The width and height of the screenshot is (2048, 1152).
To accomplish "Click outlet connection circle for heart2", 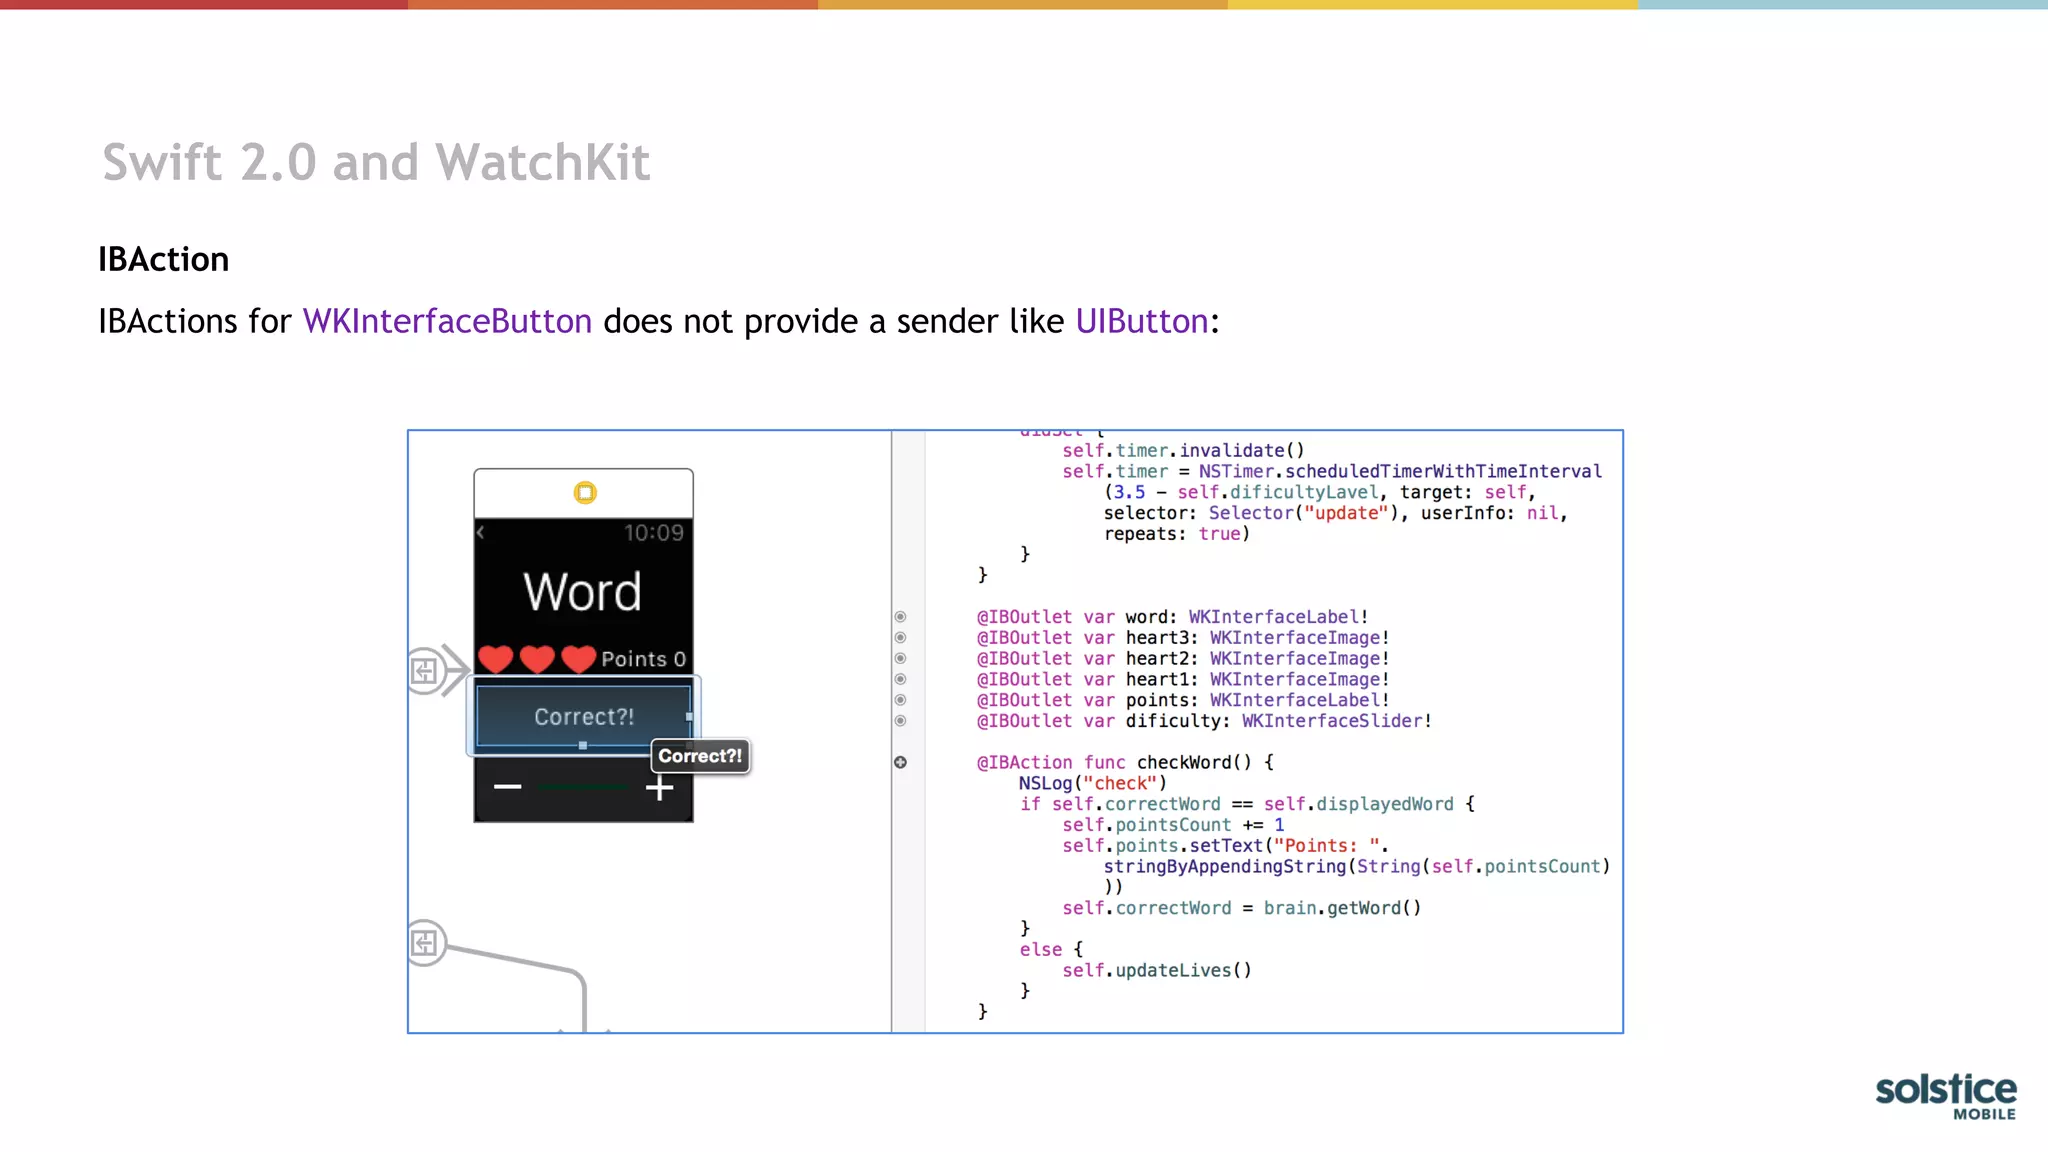I will coord(900,659).
